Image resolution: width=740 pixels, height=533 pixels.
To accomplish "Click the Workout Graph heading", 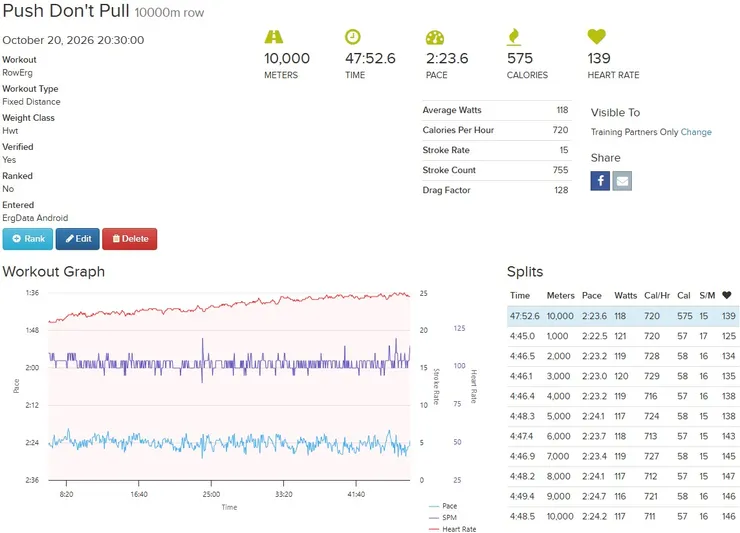I will (x=53, y=271).
